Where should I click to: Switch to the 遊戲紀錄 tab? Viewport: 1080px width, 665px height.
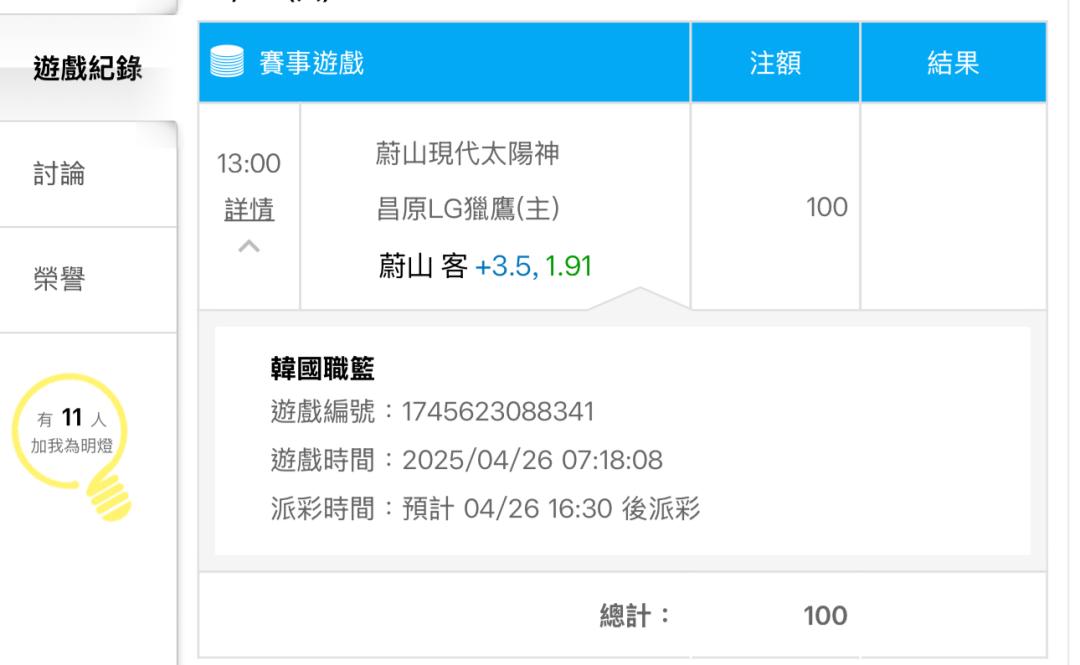87,68
